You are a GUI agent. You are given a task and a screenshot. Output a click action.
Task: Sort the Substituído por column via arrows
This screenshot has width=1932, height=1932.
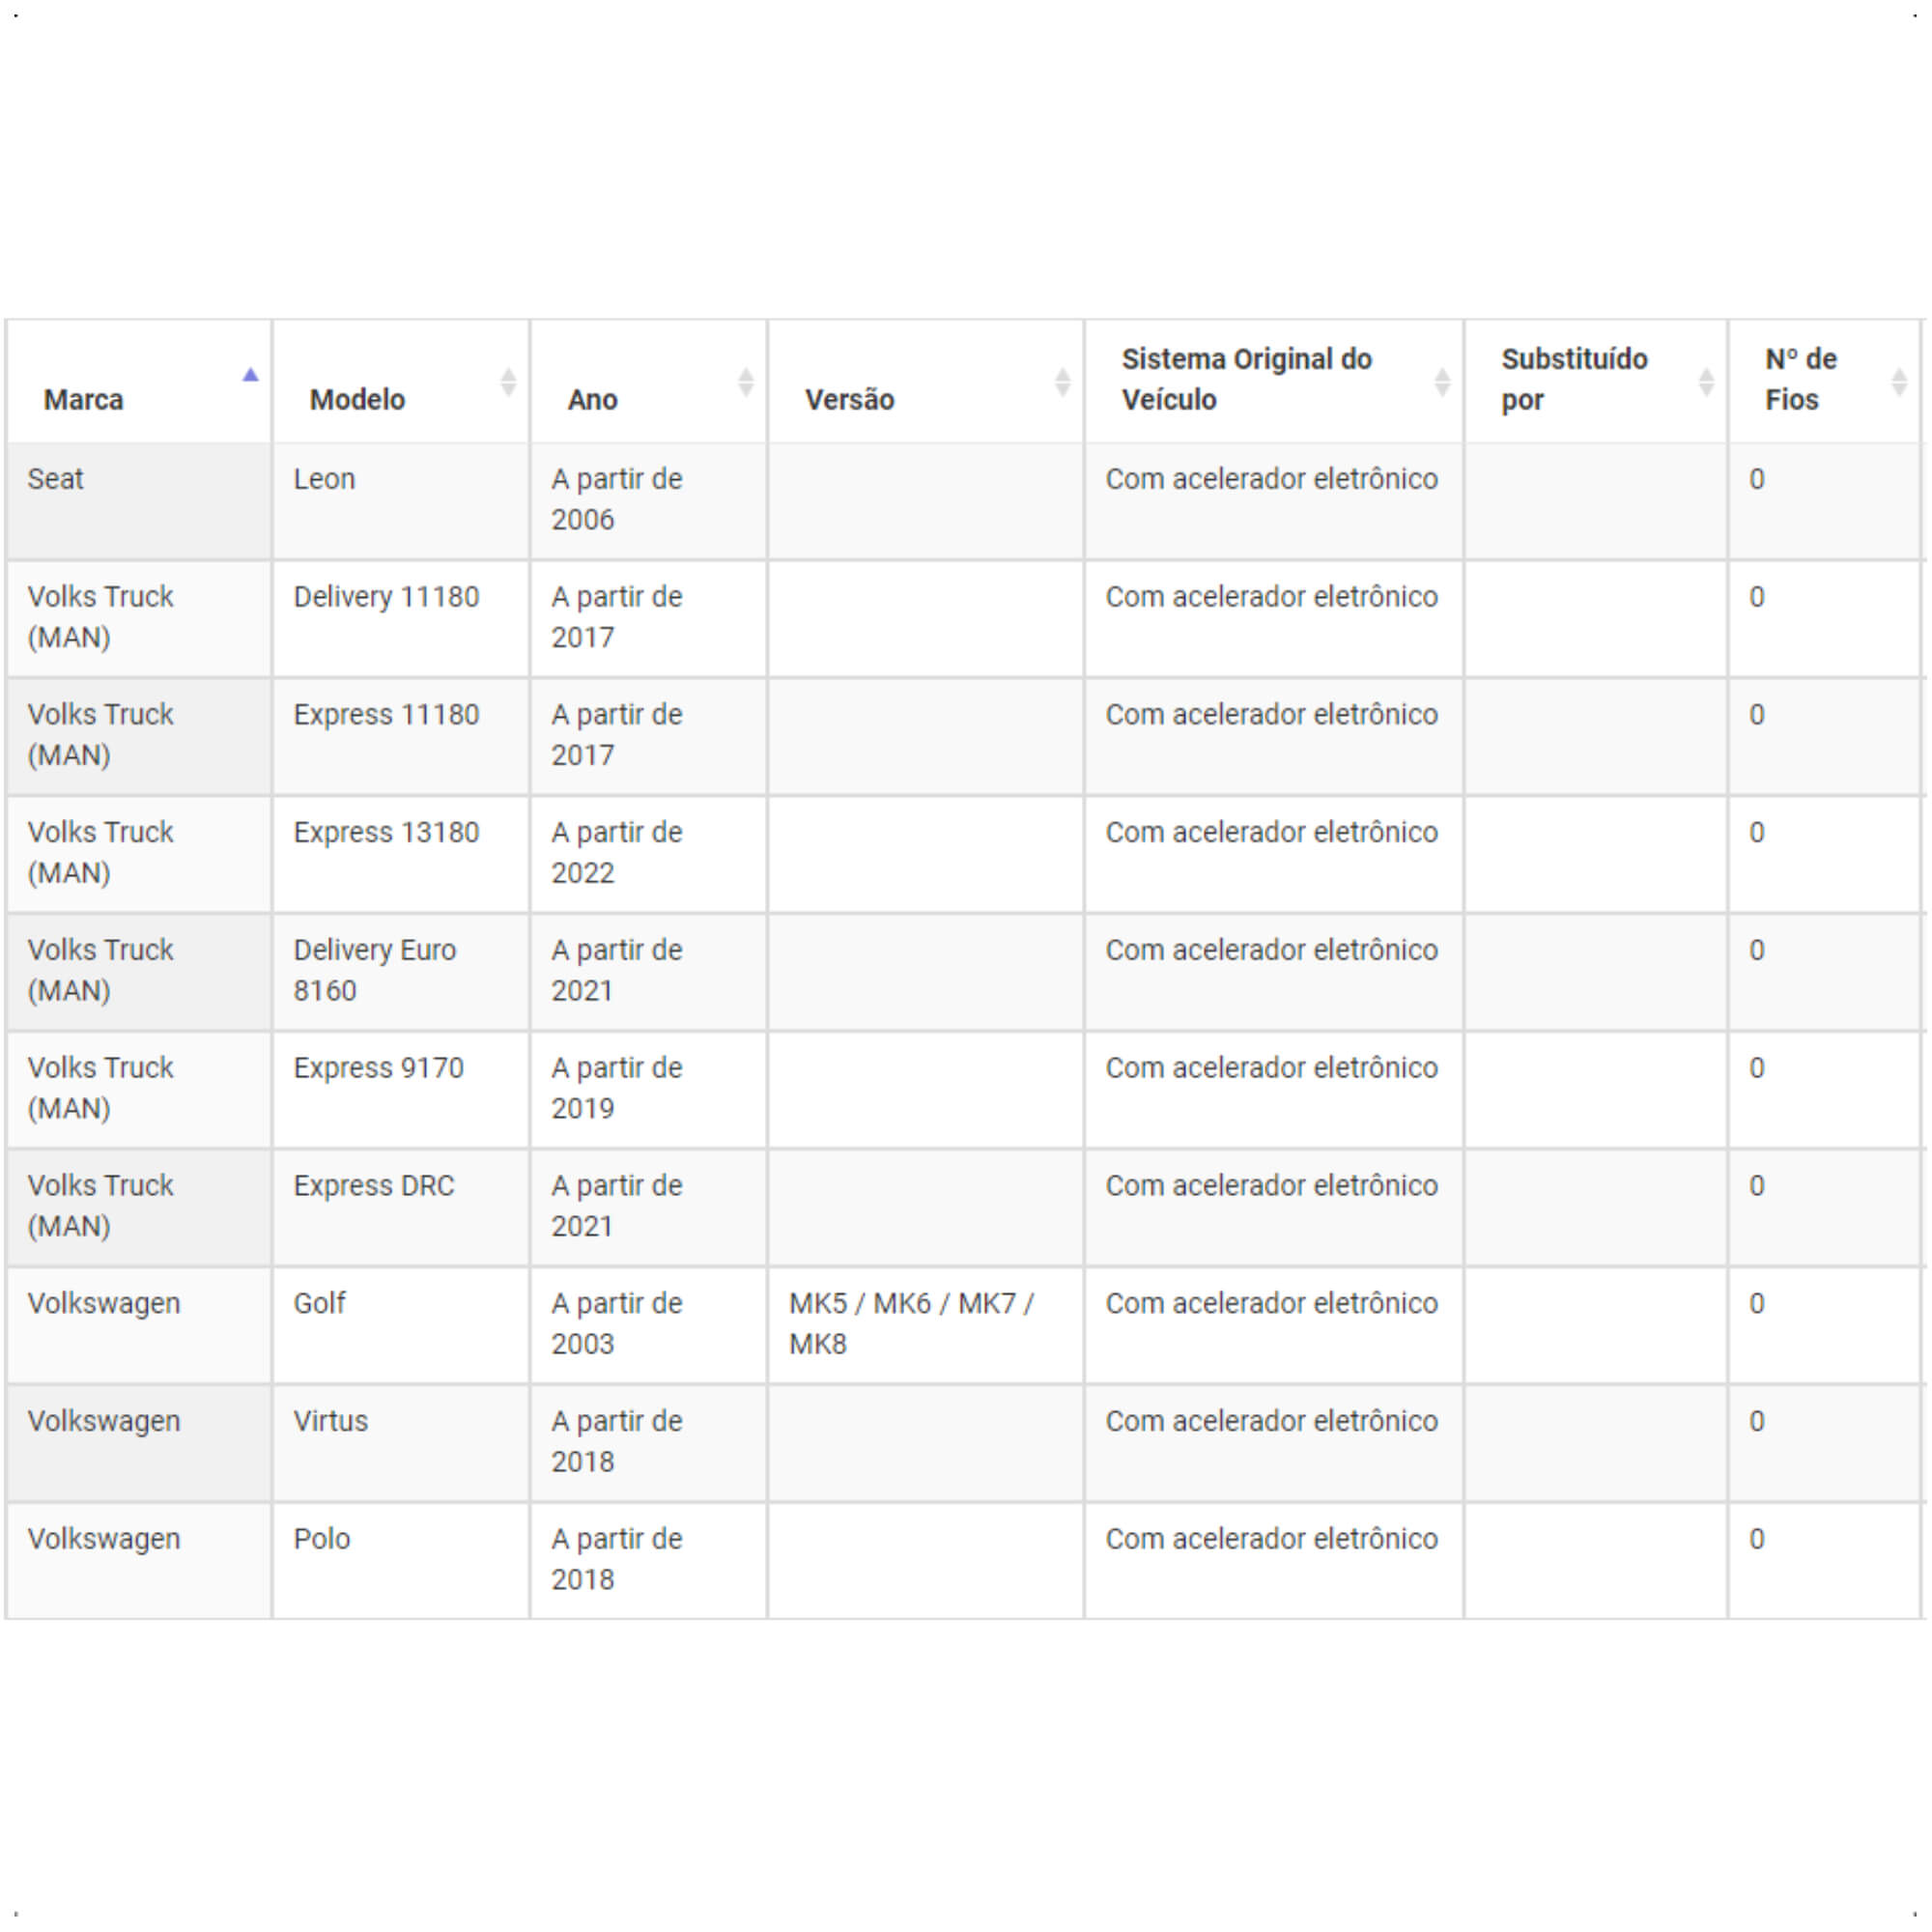click(1707, 381)
